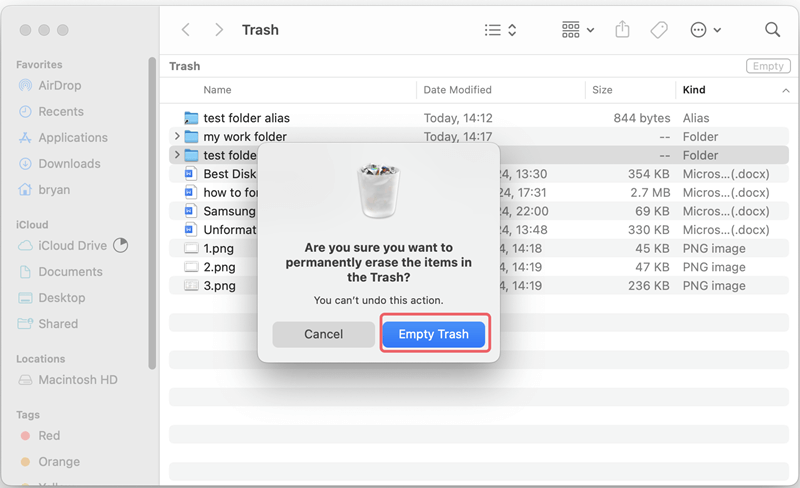Expand the "my work folder" row

pyautogui.click(x=177, y=136)
